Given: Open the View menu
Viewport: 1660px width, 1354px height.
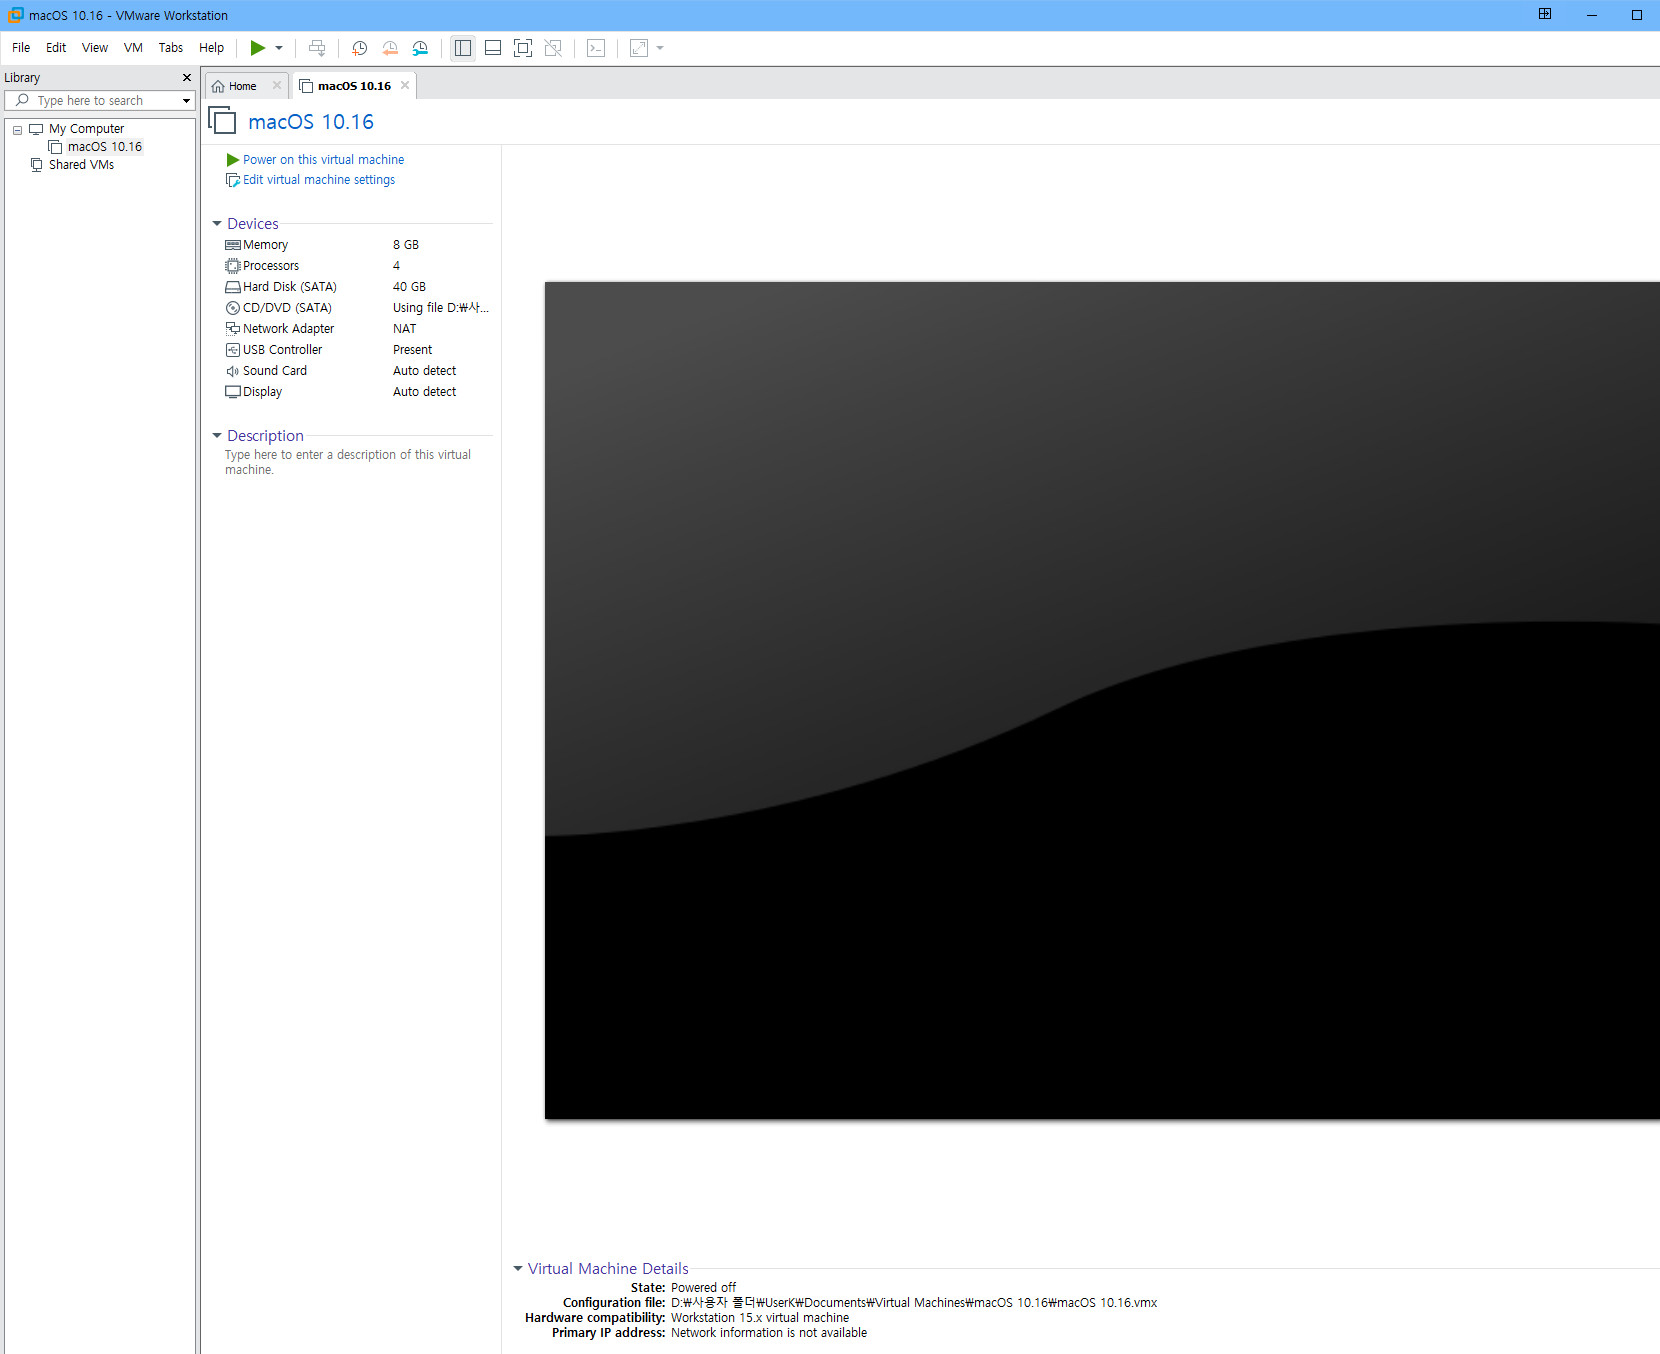Looking at the screenshot, I should click(95, 48).
